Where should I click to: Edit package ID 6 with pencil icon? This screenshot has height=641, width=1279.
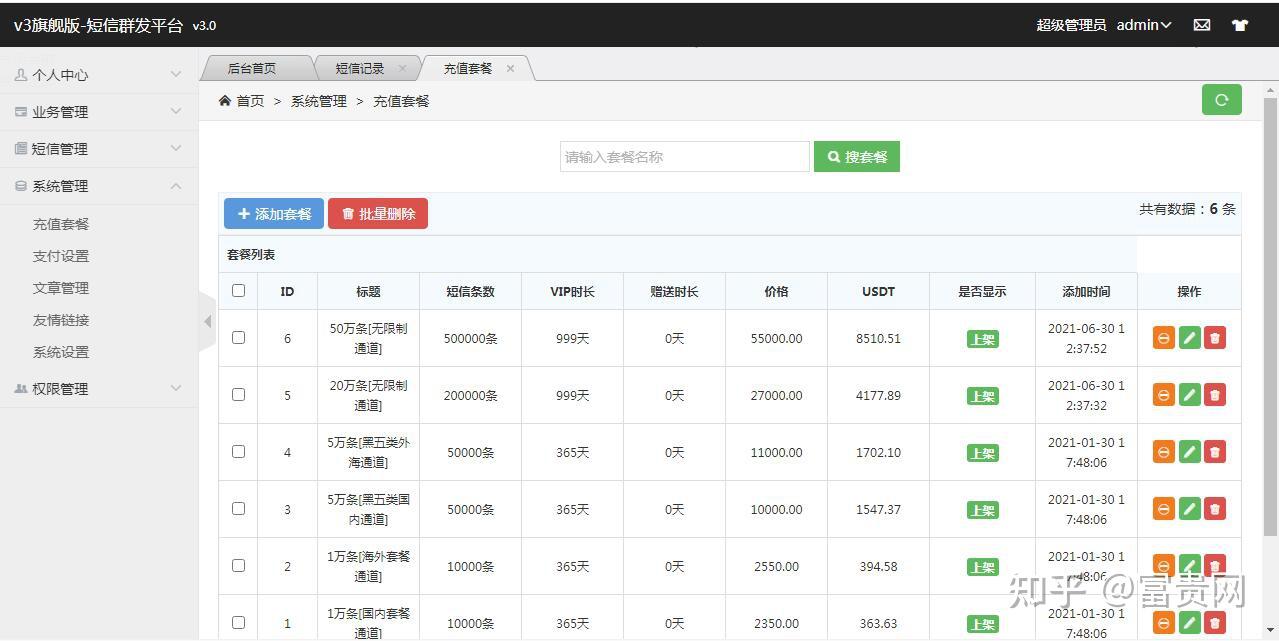[1189, 338]
